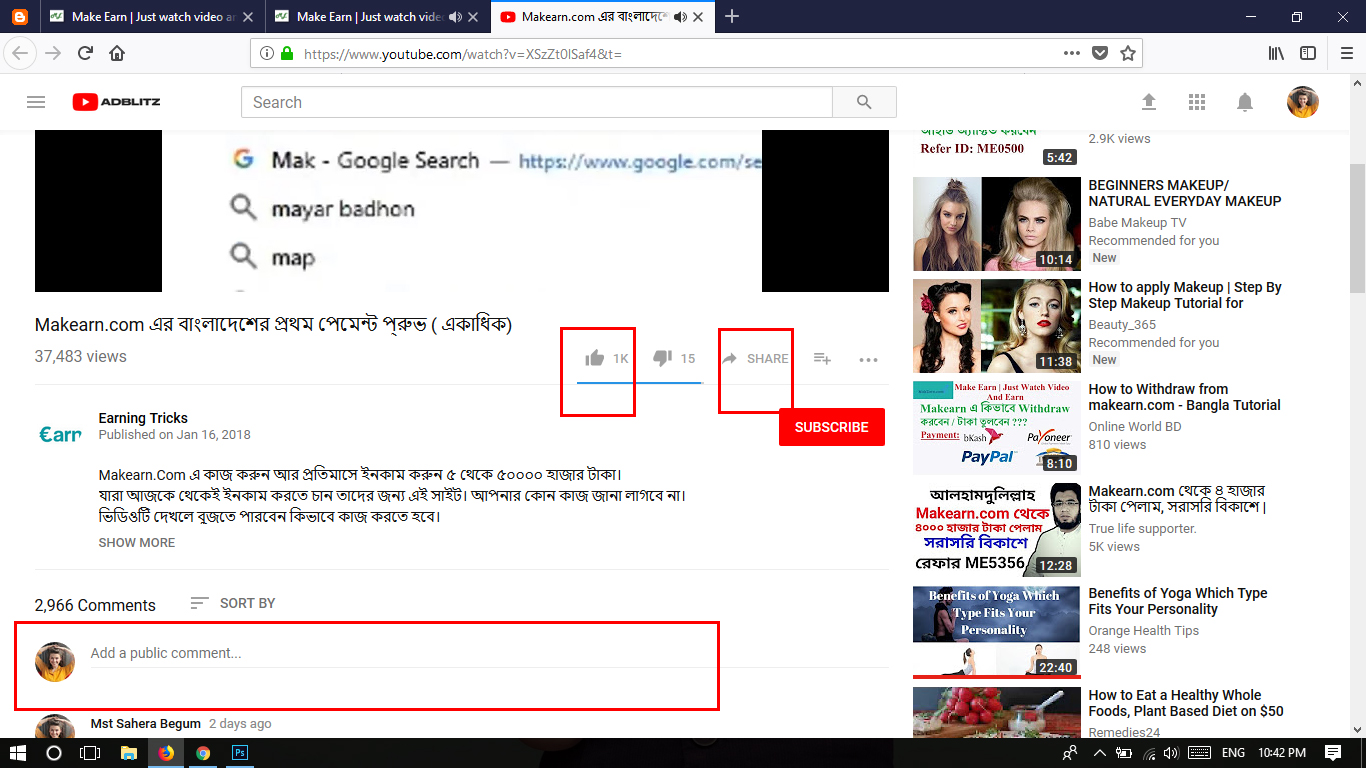Add video to playlist icon
Screen dimensions: 1366x768
pos(822,358)
